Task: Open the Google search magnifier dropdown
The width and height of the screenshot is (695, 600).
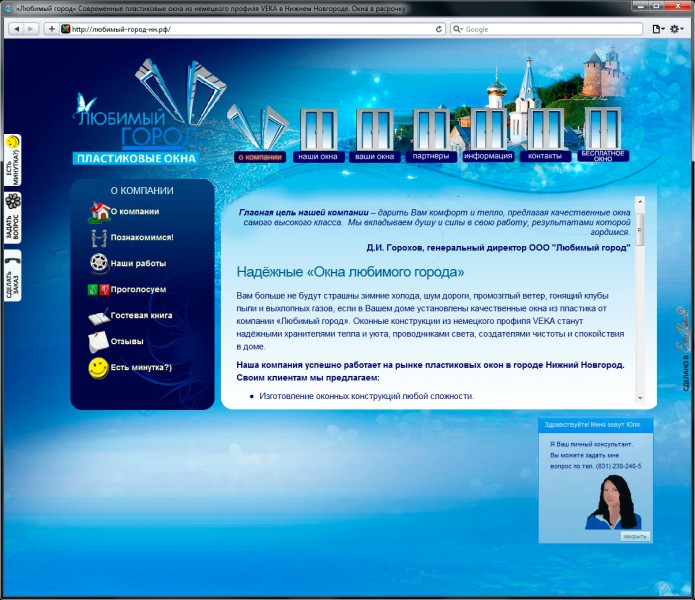Action: coord(458,29)
